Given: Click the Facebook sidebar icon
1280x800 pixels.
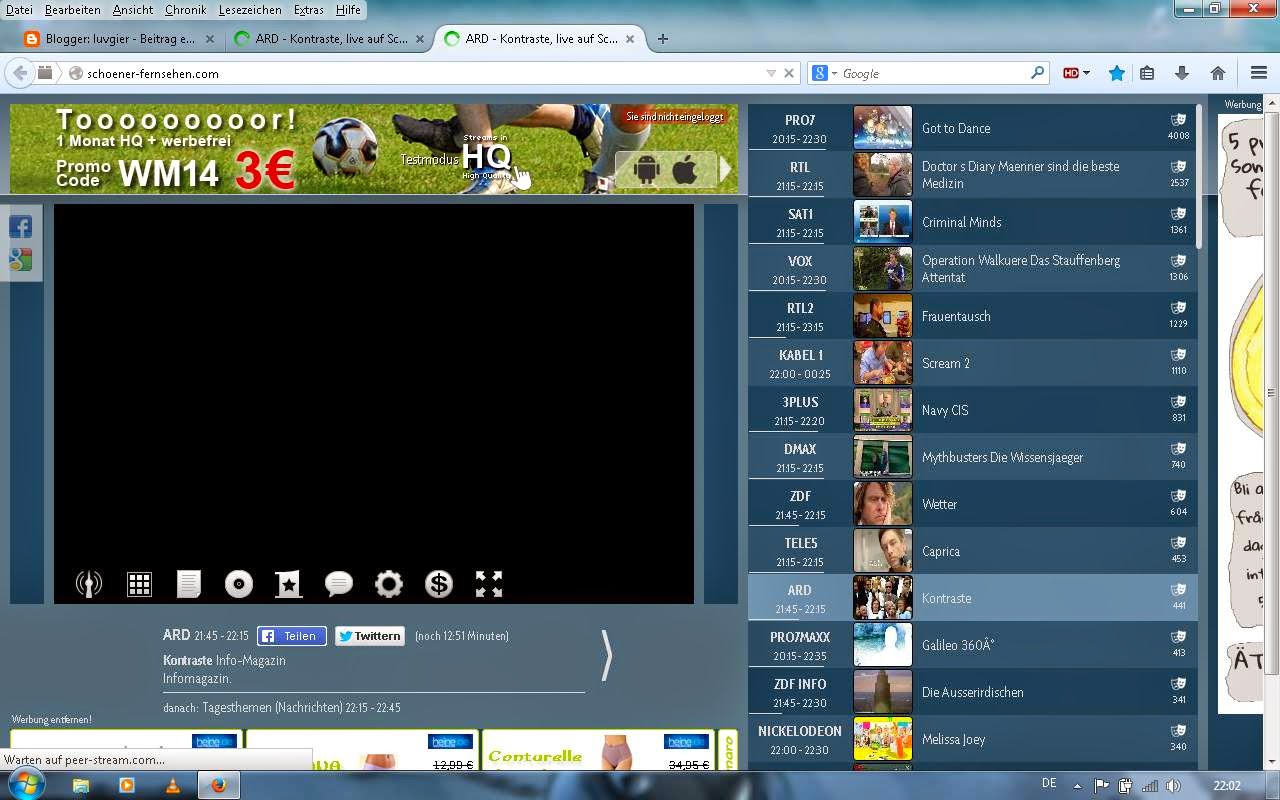Looking at the screenshot, I should point(21,227).
